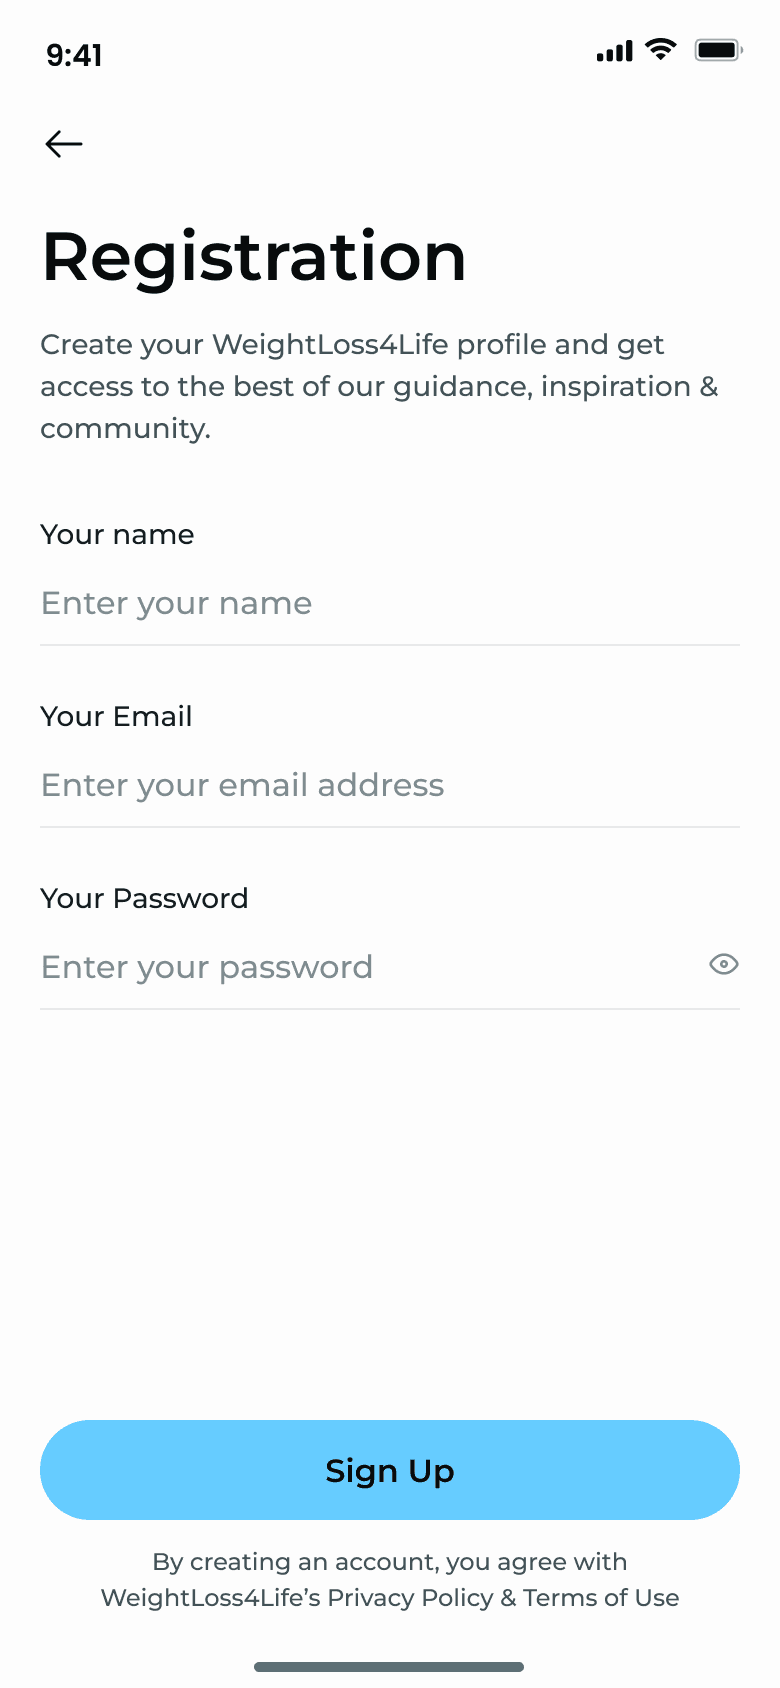Open the Terms of Use link

pyautogui.click(x=601, y=1598)
